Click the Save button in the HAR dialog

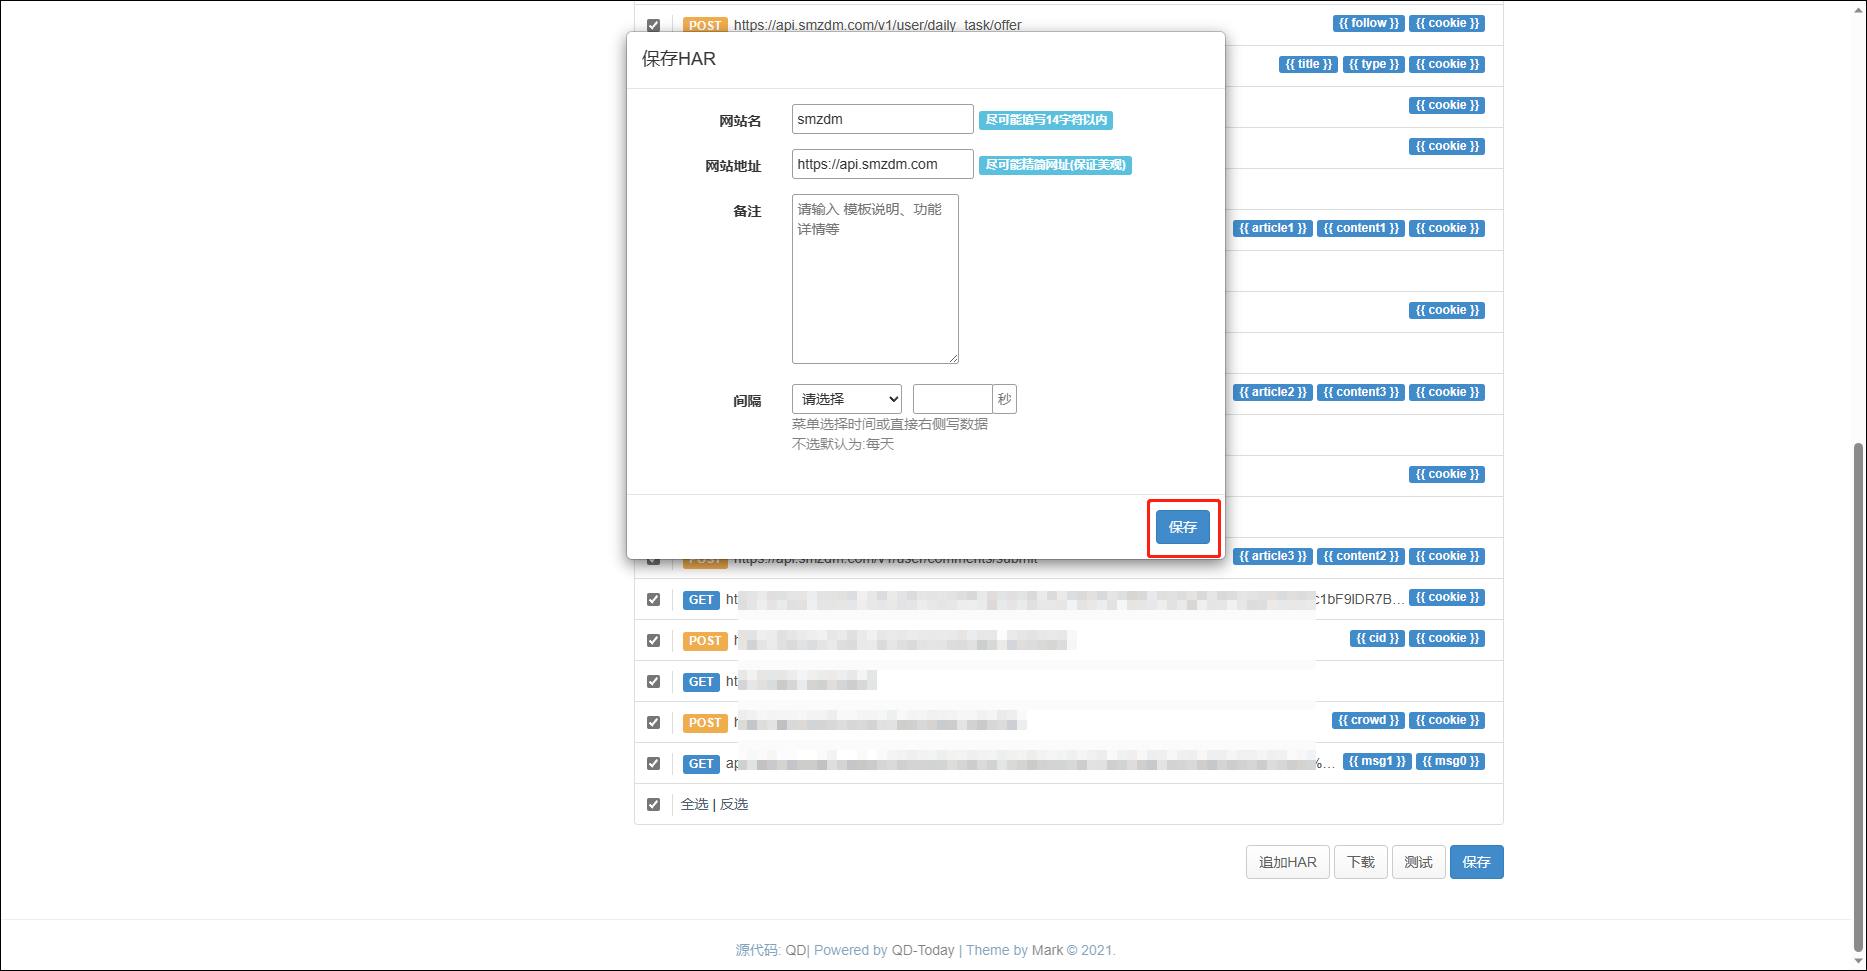pos(1182,527)
